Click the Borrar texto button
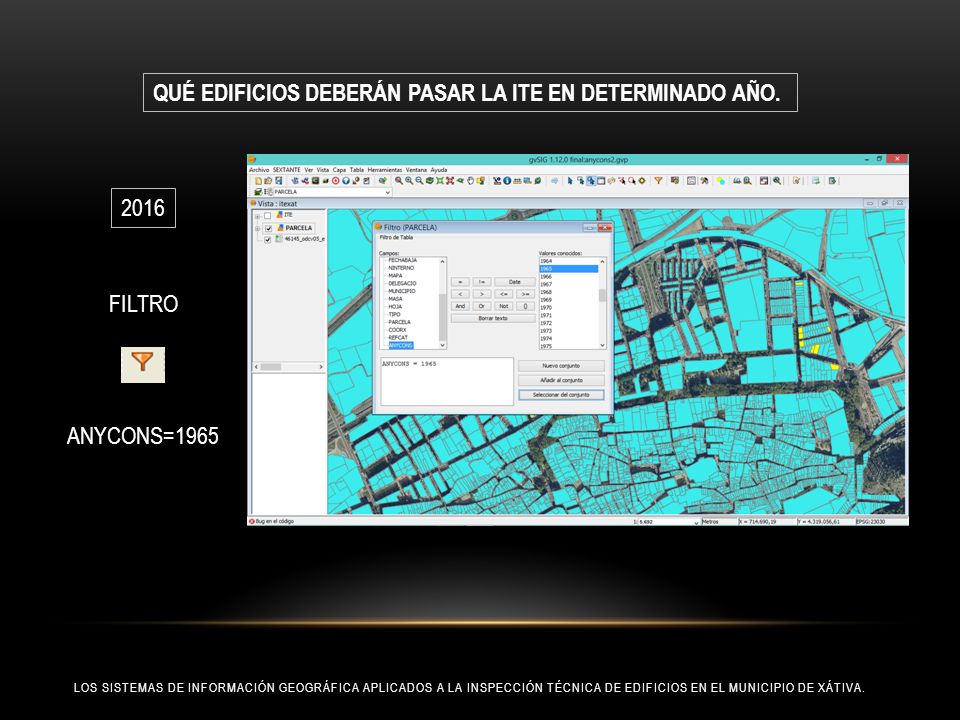 tap(493, 318)
